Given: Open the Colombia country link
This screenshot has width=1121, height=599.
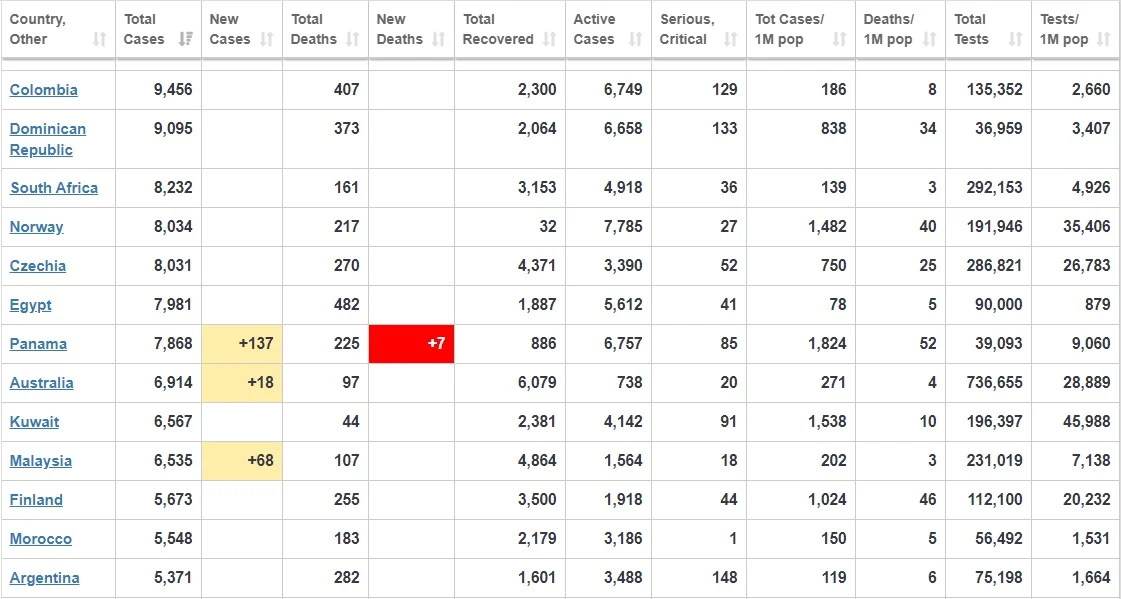Looking at the screenshot, I should [x=44, y=90].
